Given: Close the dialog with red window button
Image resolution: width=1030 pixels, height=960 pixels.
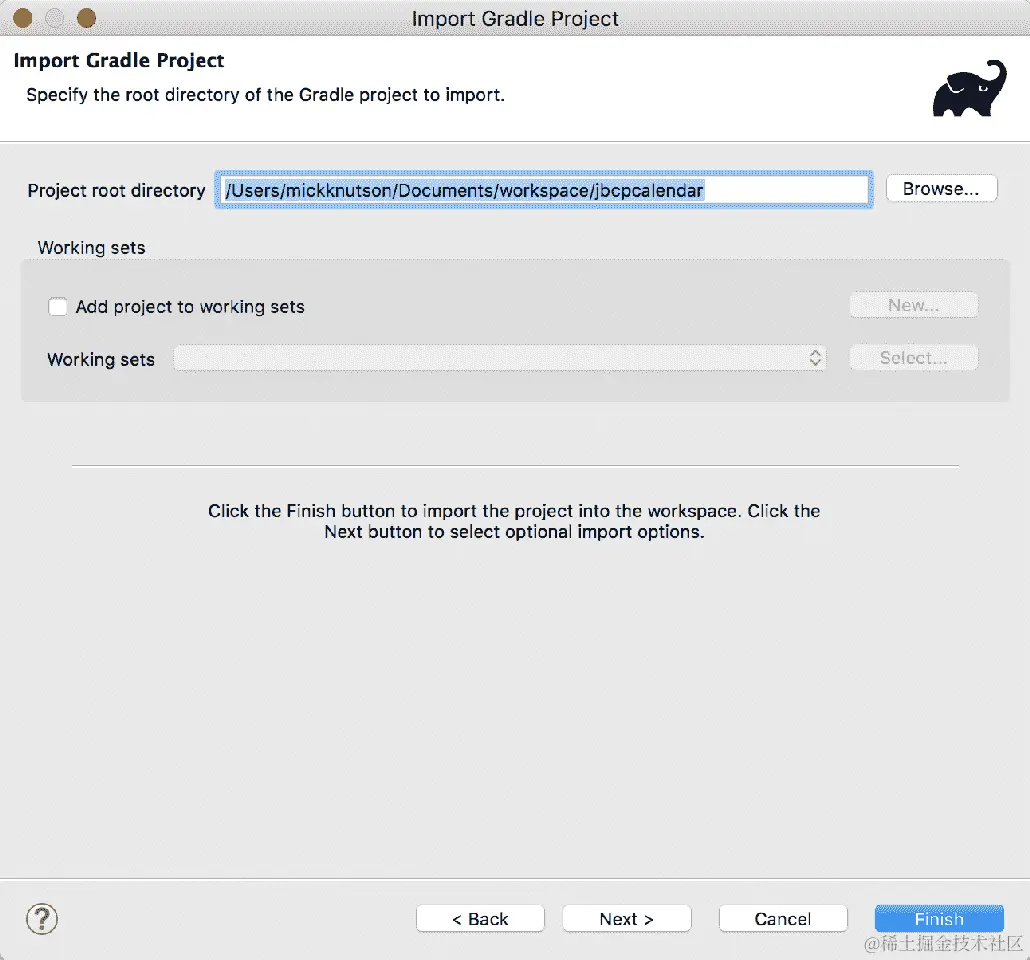Looking at the screenshot, I should (x=23, y=18).
